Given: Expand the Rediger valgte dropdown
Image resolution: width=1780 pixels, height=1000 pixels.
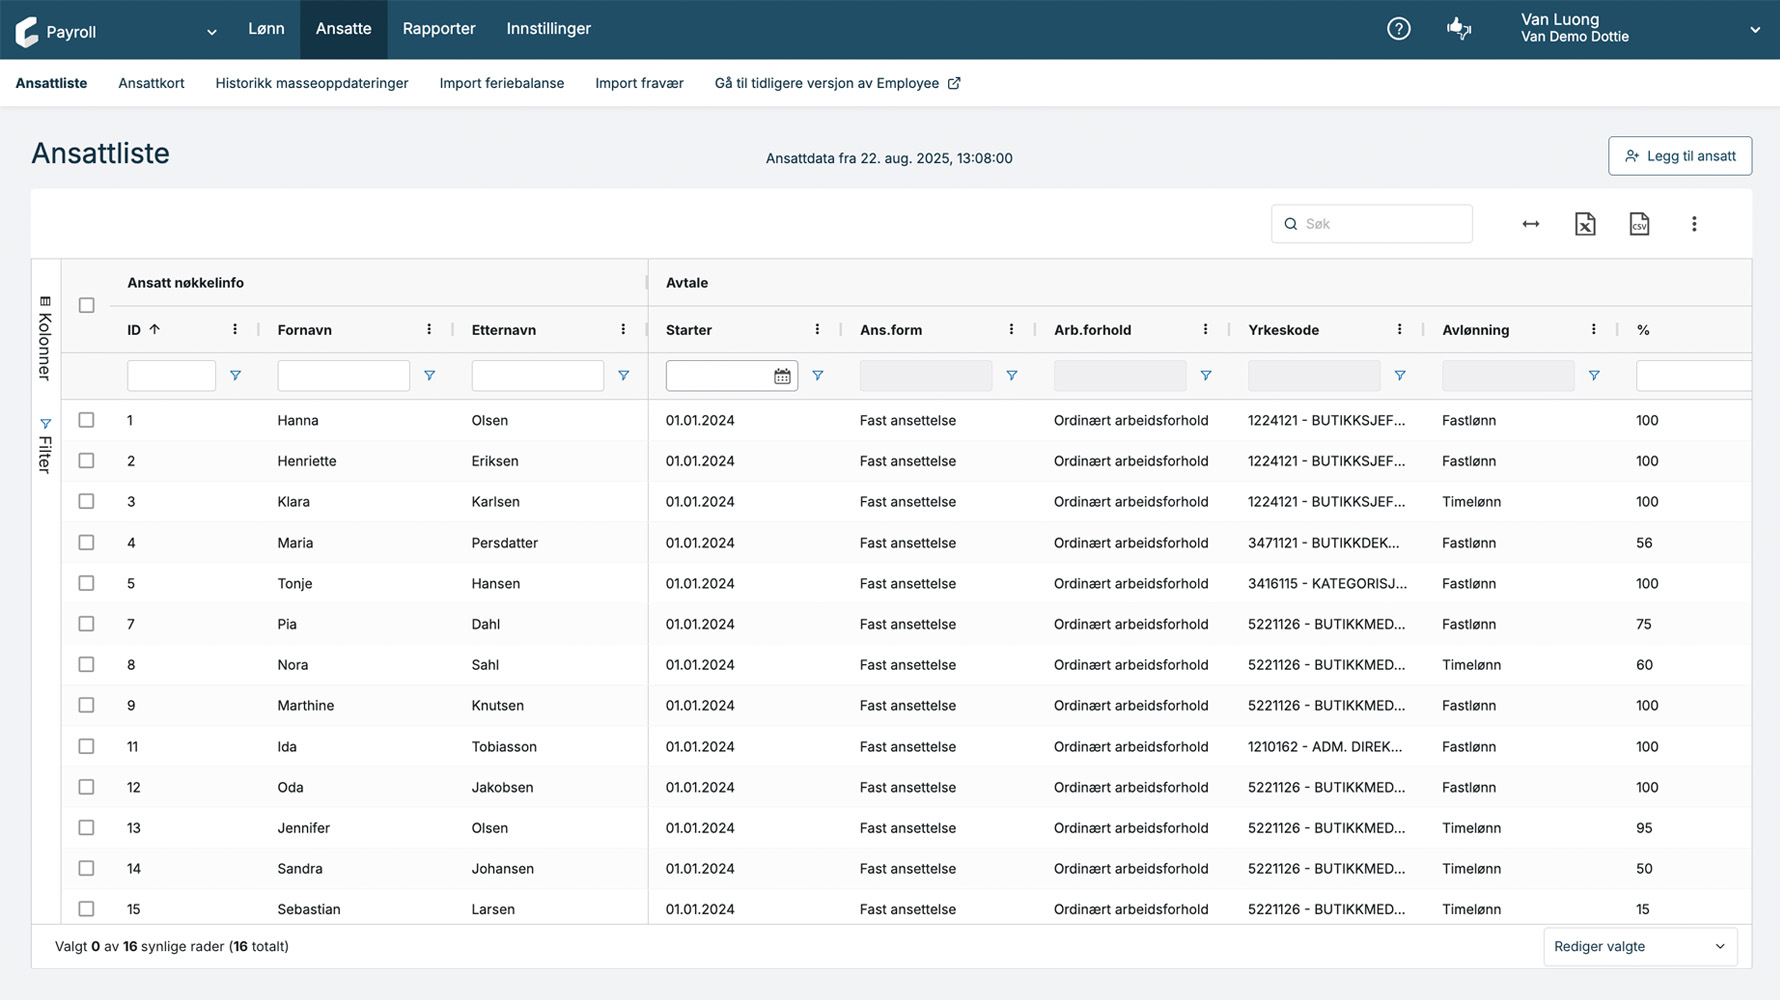Looking at the screenshot, I should pyautogui.click(x=1639, y=947).
